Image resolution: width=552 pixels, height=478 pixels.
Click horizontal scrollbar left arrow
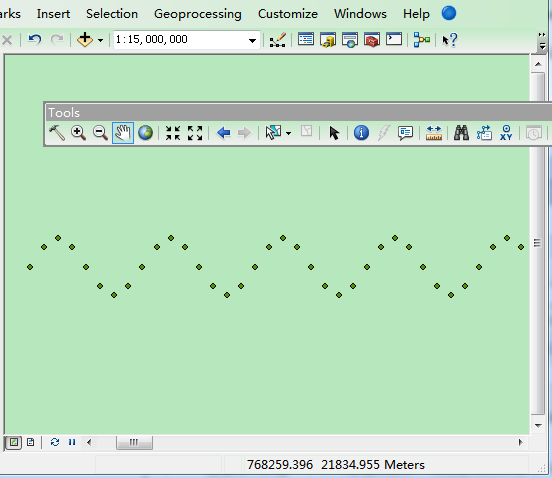click(89, 442)
